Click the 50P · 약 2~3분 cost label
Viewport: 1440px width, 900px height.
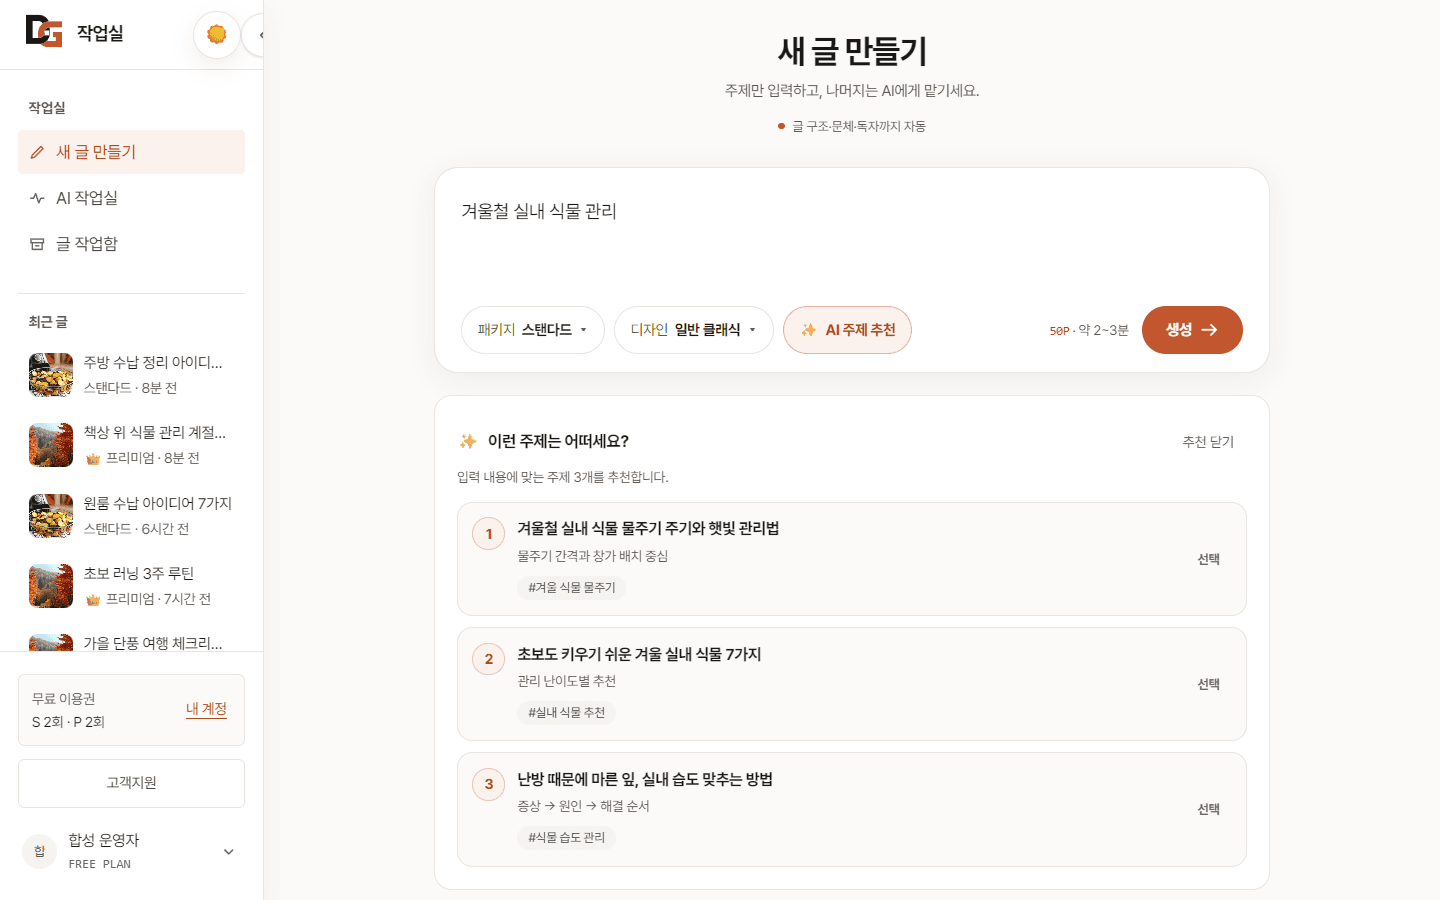pyautogui.click(x=1089, y=330)
